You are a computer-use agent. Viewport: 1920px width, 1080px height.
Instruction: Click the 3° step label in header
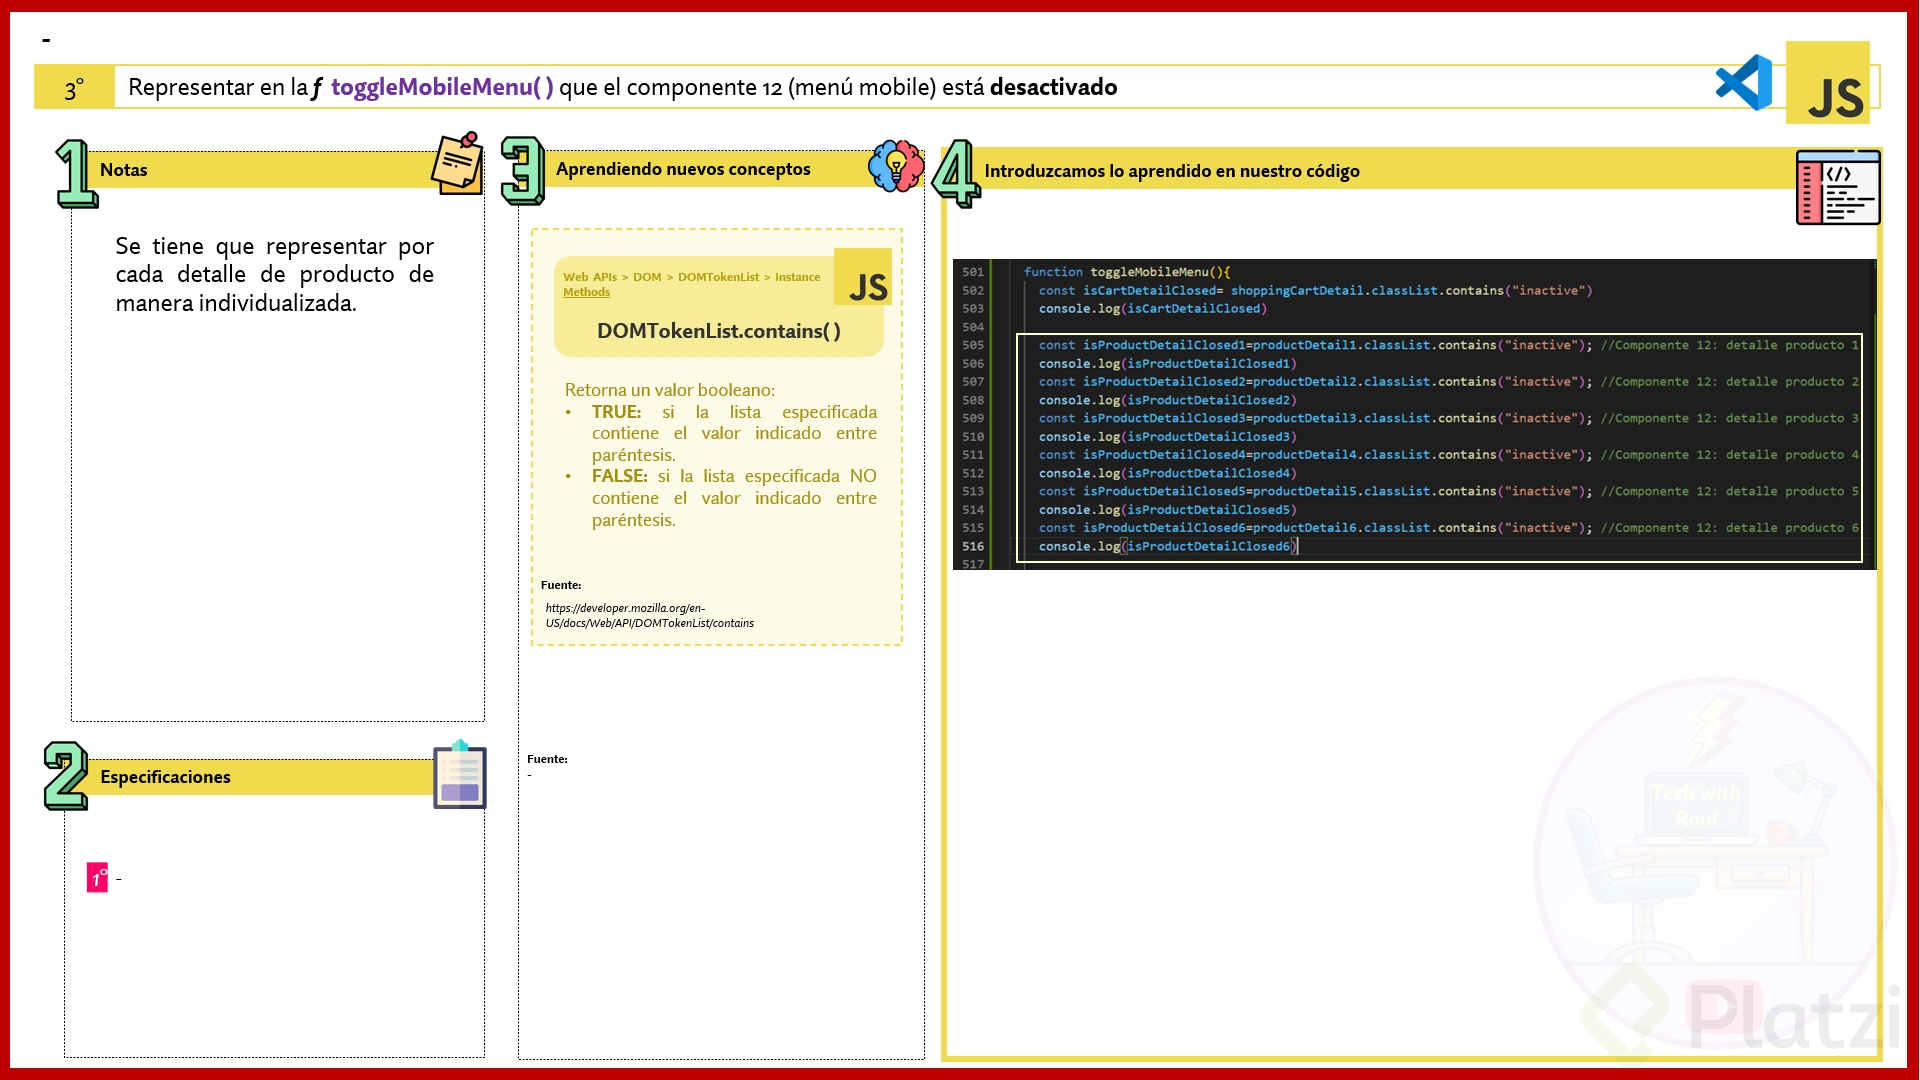pos(74,90)
